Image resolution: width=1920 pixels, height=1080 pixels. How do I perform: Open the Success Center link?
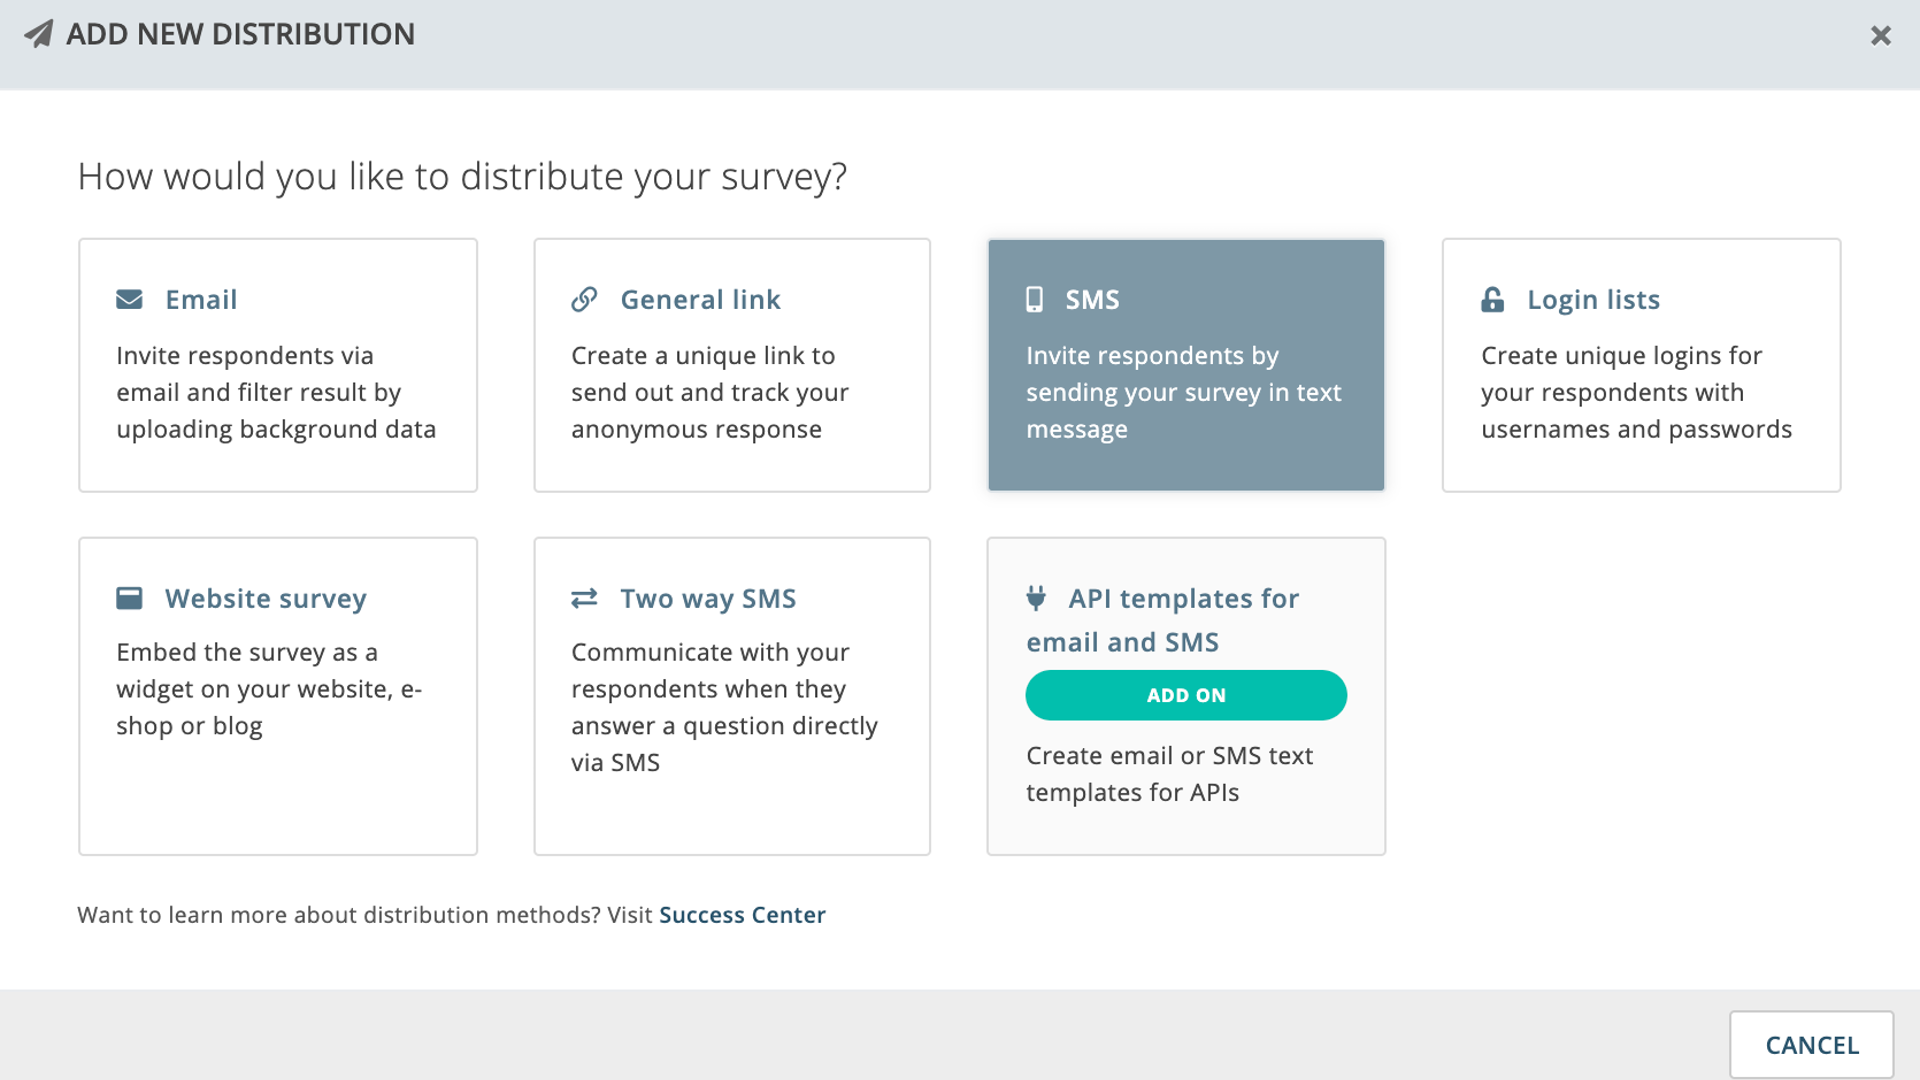(742, 915)
